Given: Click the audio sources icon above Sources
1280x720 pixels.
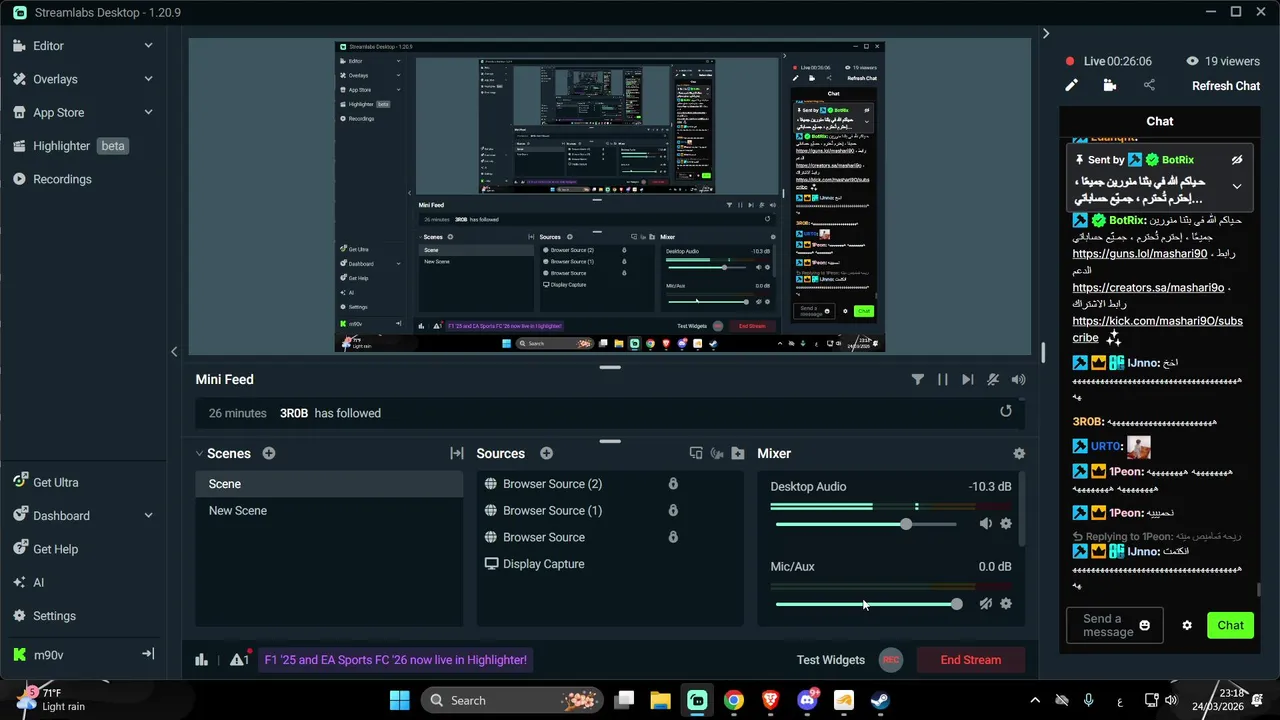Looking at the screenshot, I should pos(716,453).
